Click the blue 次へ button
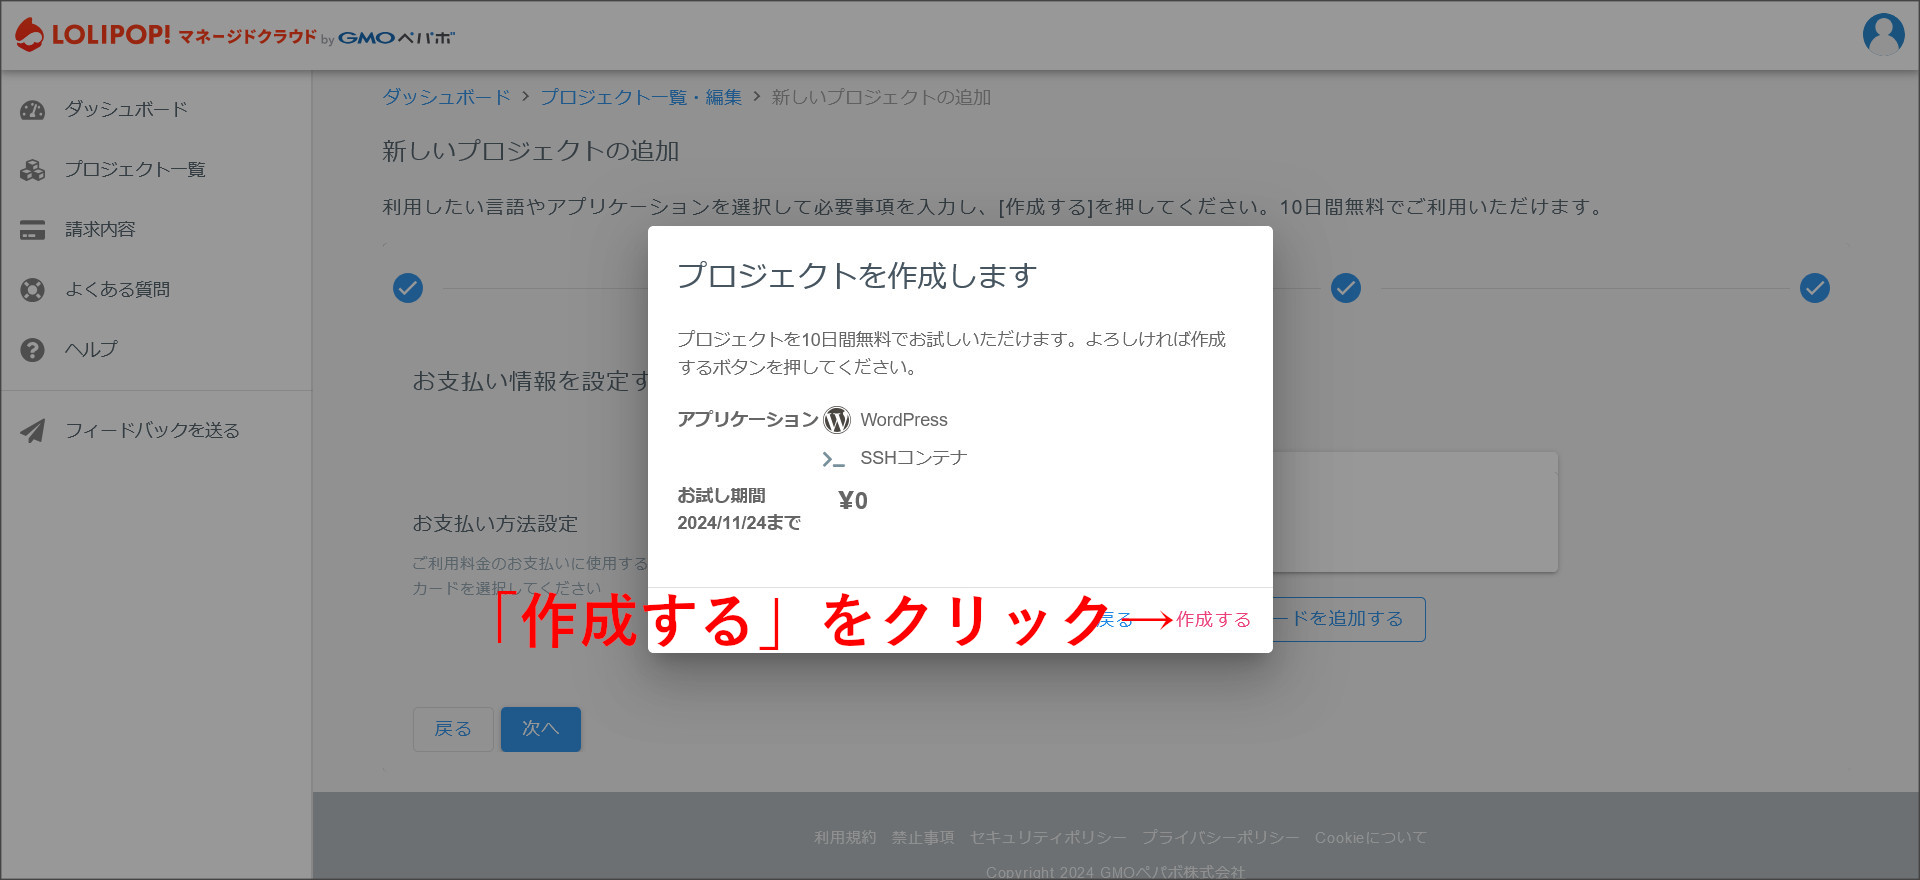This screenshot has height=880, width=1920. click(541, 729)
